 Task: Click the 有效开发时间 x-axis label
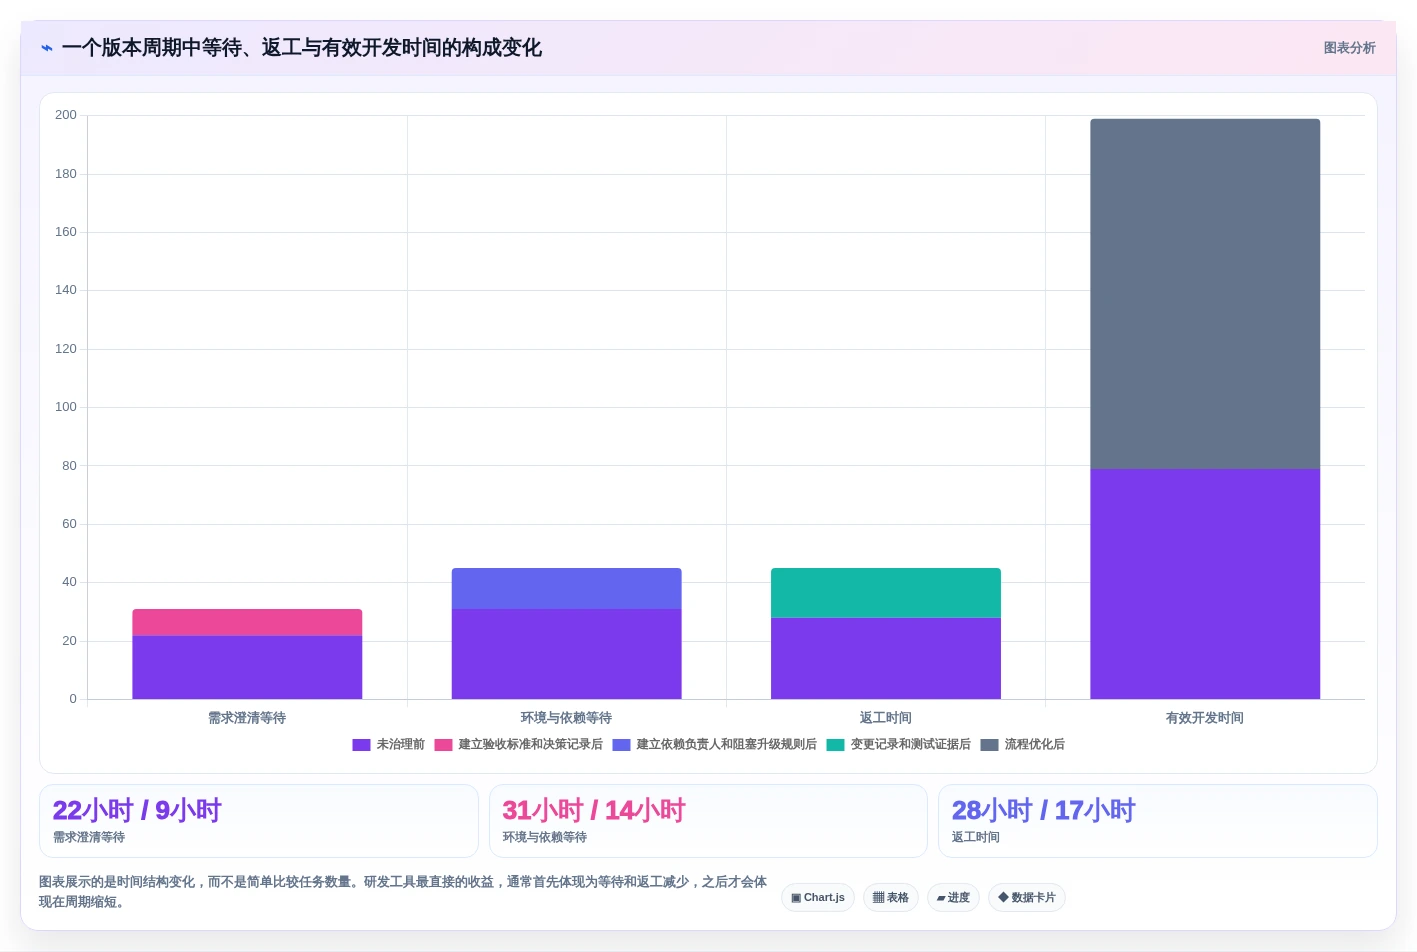click(1205, 718)
